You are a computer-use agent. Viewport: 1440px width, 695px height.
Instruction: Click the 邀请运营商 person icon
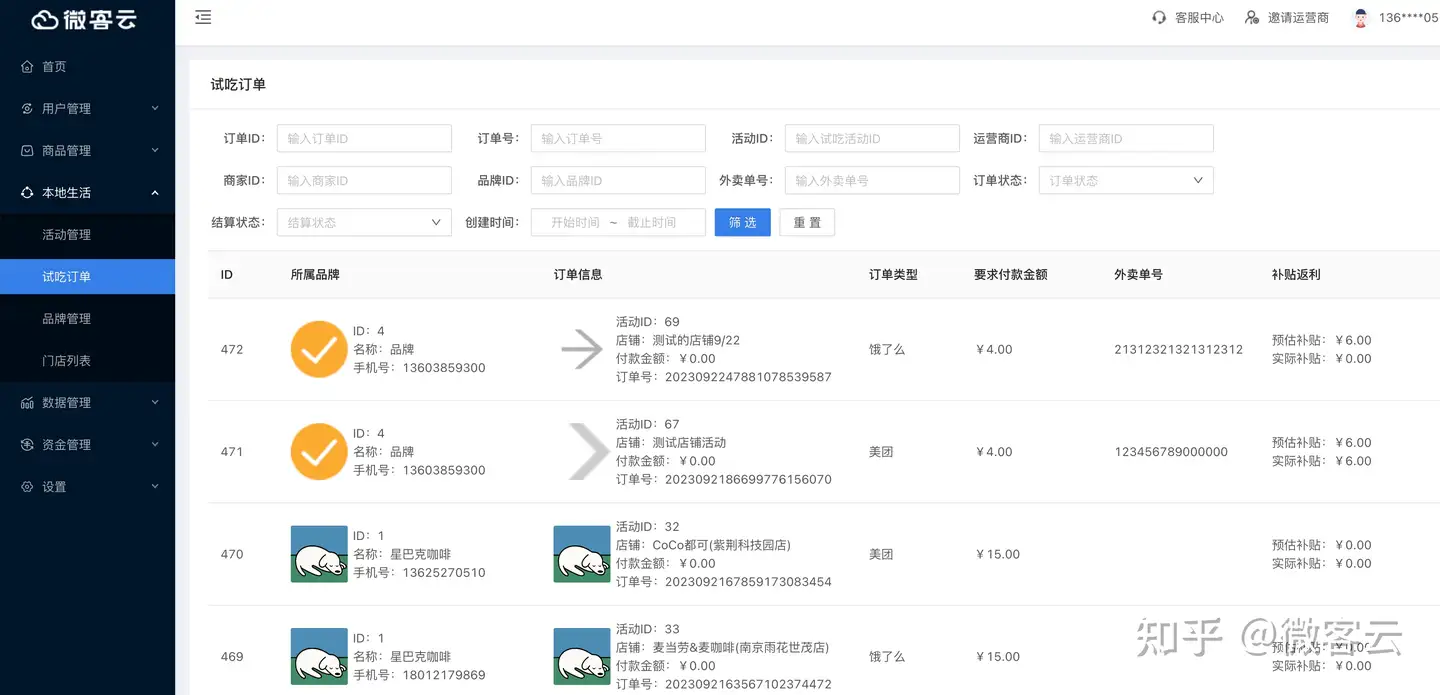coord(1252,18)
